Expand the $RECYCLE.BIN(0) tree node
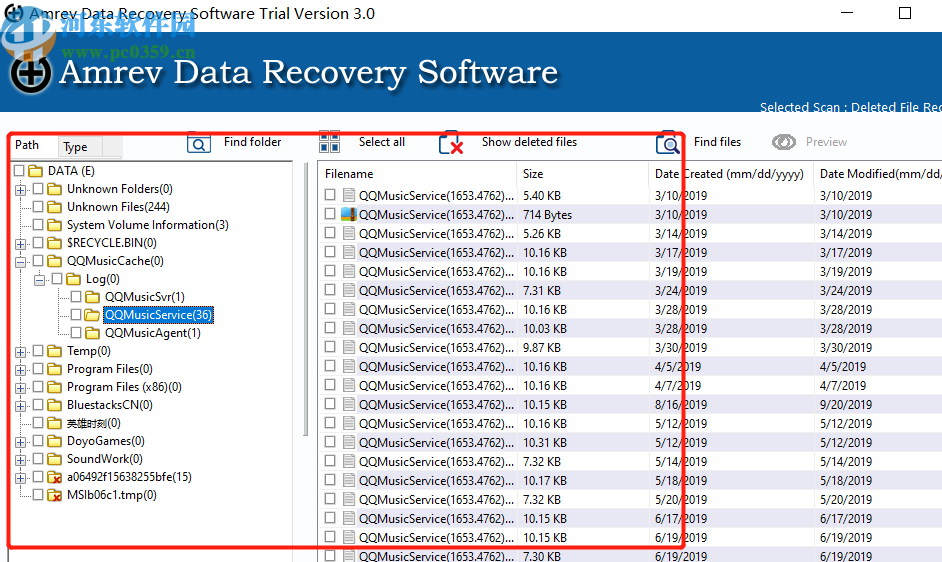Screen dimensions: 942x562 coord(20,243)
